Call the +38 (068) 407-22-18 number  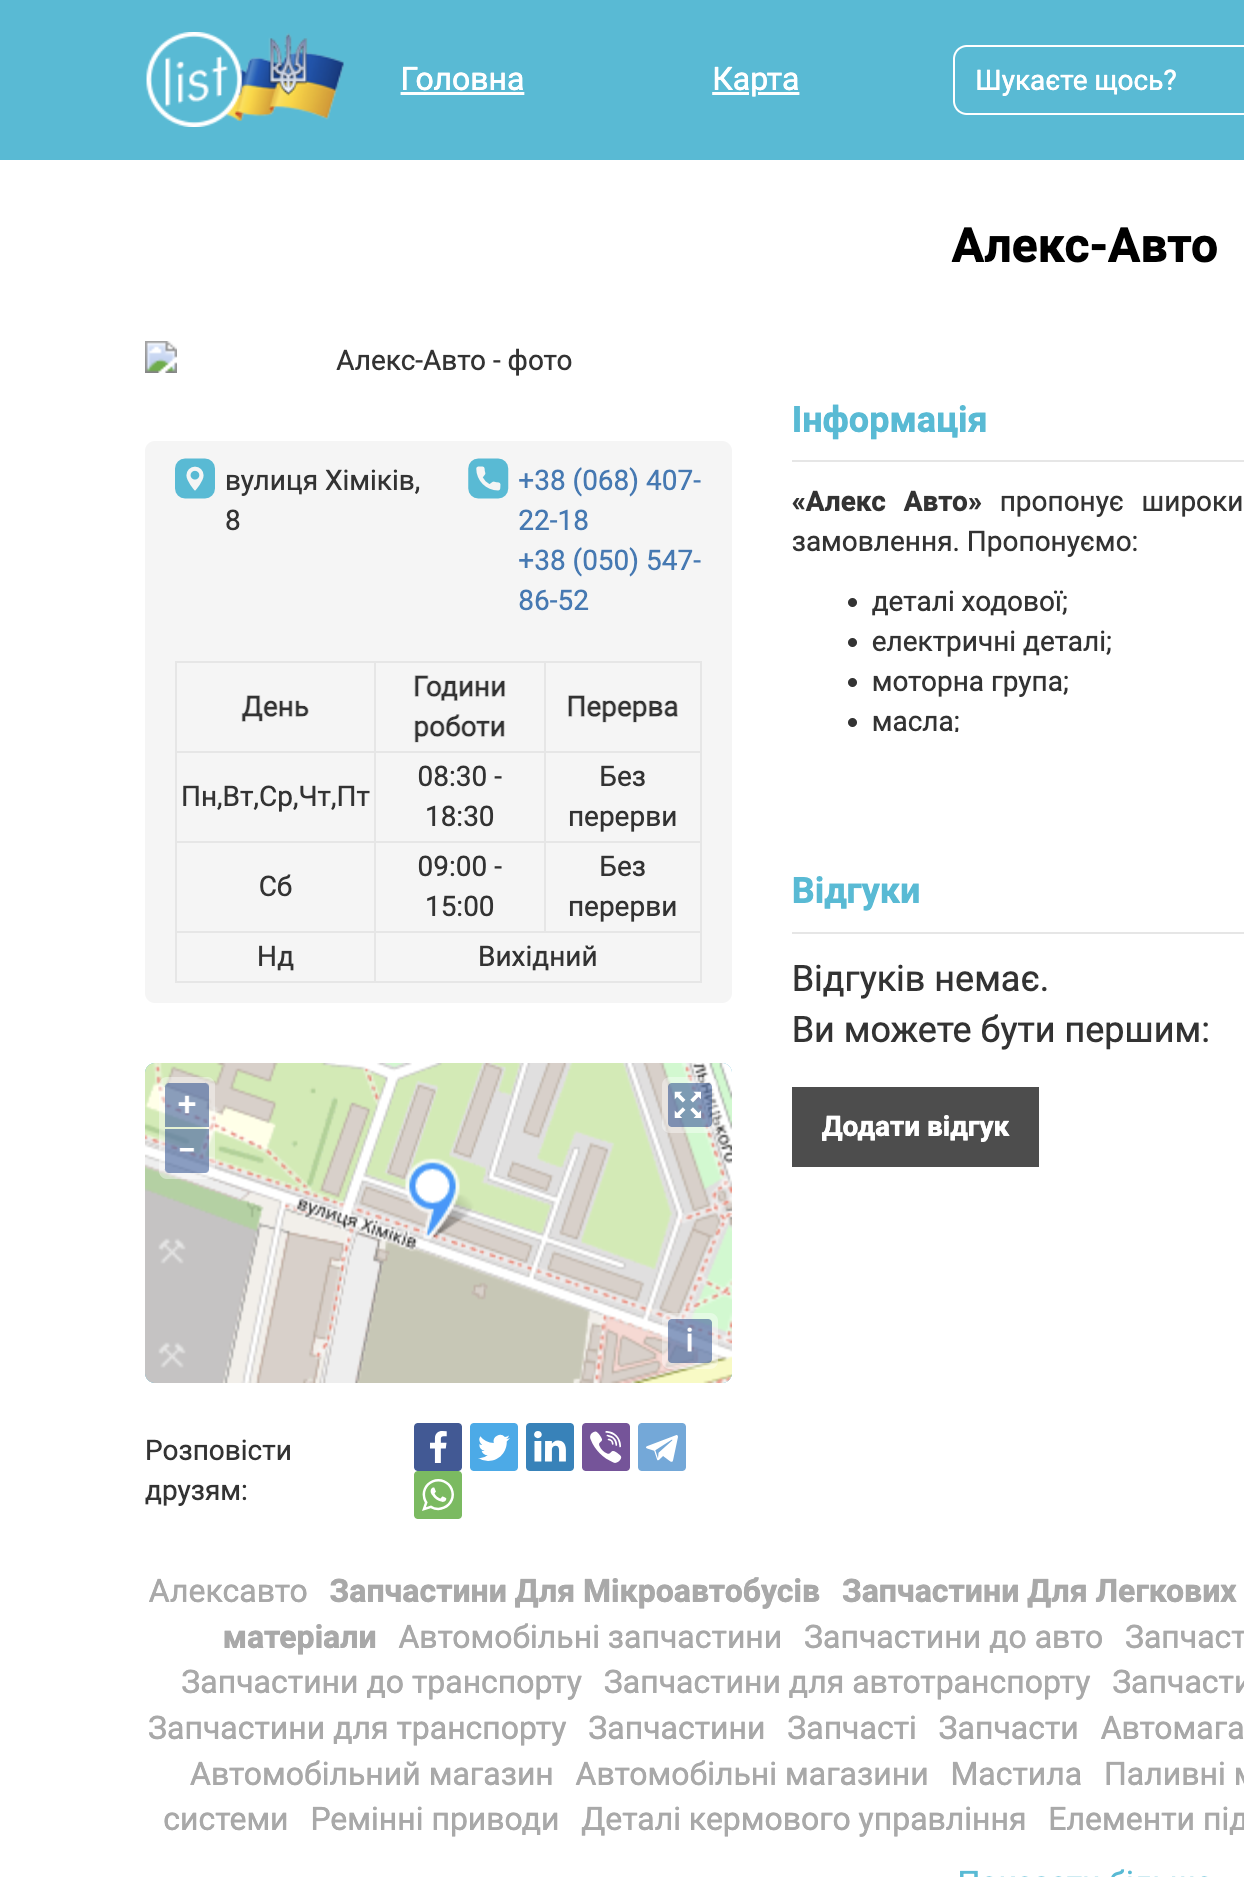pos(609,500)
